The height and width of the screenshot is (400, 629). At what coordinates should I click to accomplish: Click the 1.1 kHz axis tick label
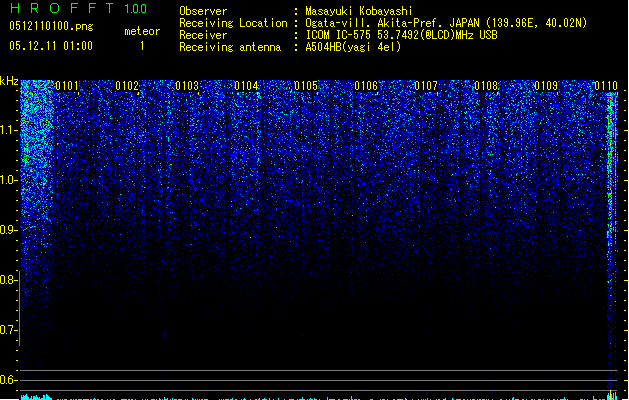[8, 130]
